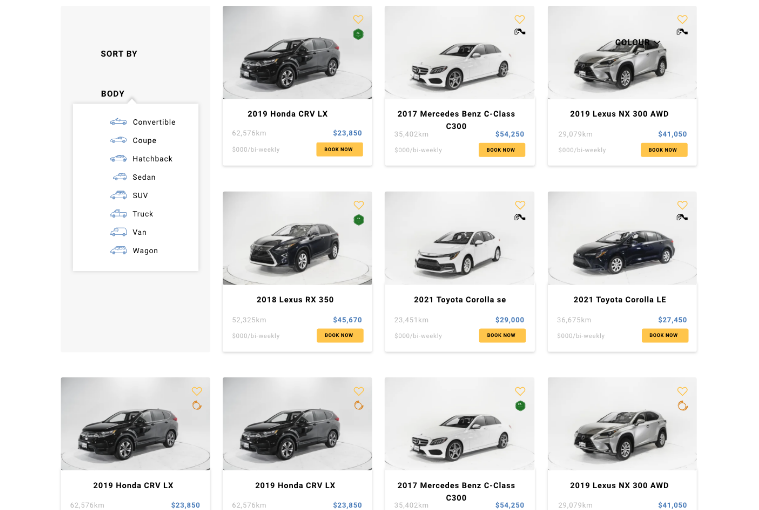Click the Truck silhouette icon
The width and height of the screenshot is (759, 510).
118,214
